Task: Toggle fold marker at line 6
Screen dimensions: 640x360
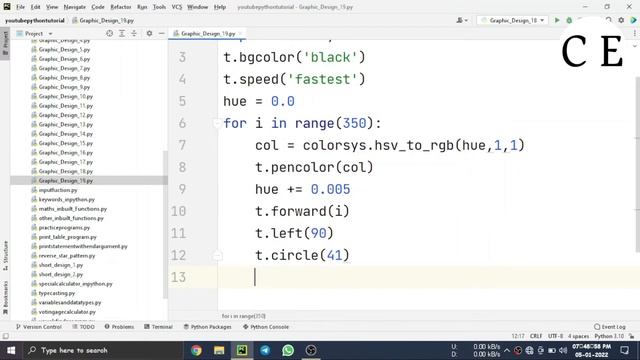Action: pyautogui.click(x=217, y=123)
